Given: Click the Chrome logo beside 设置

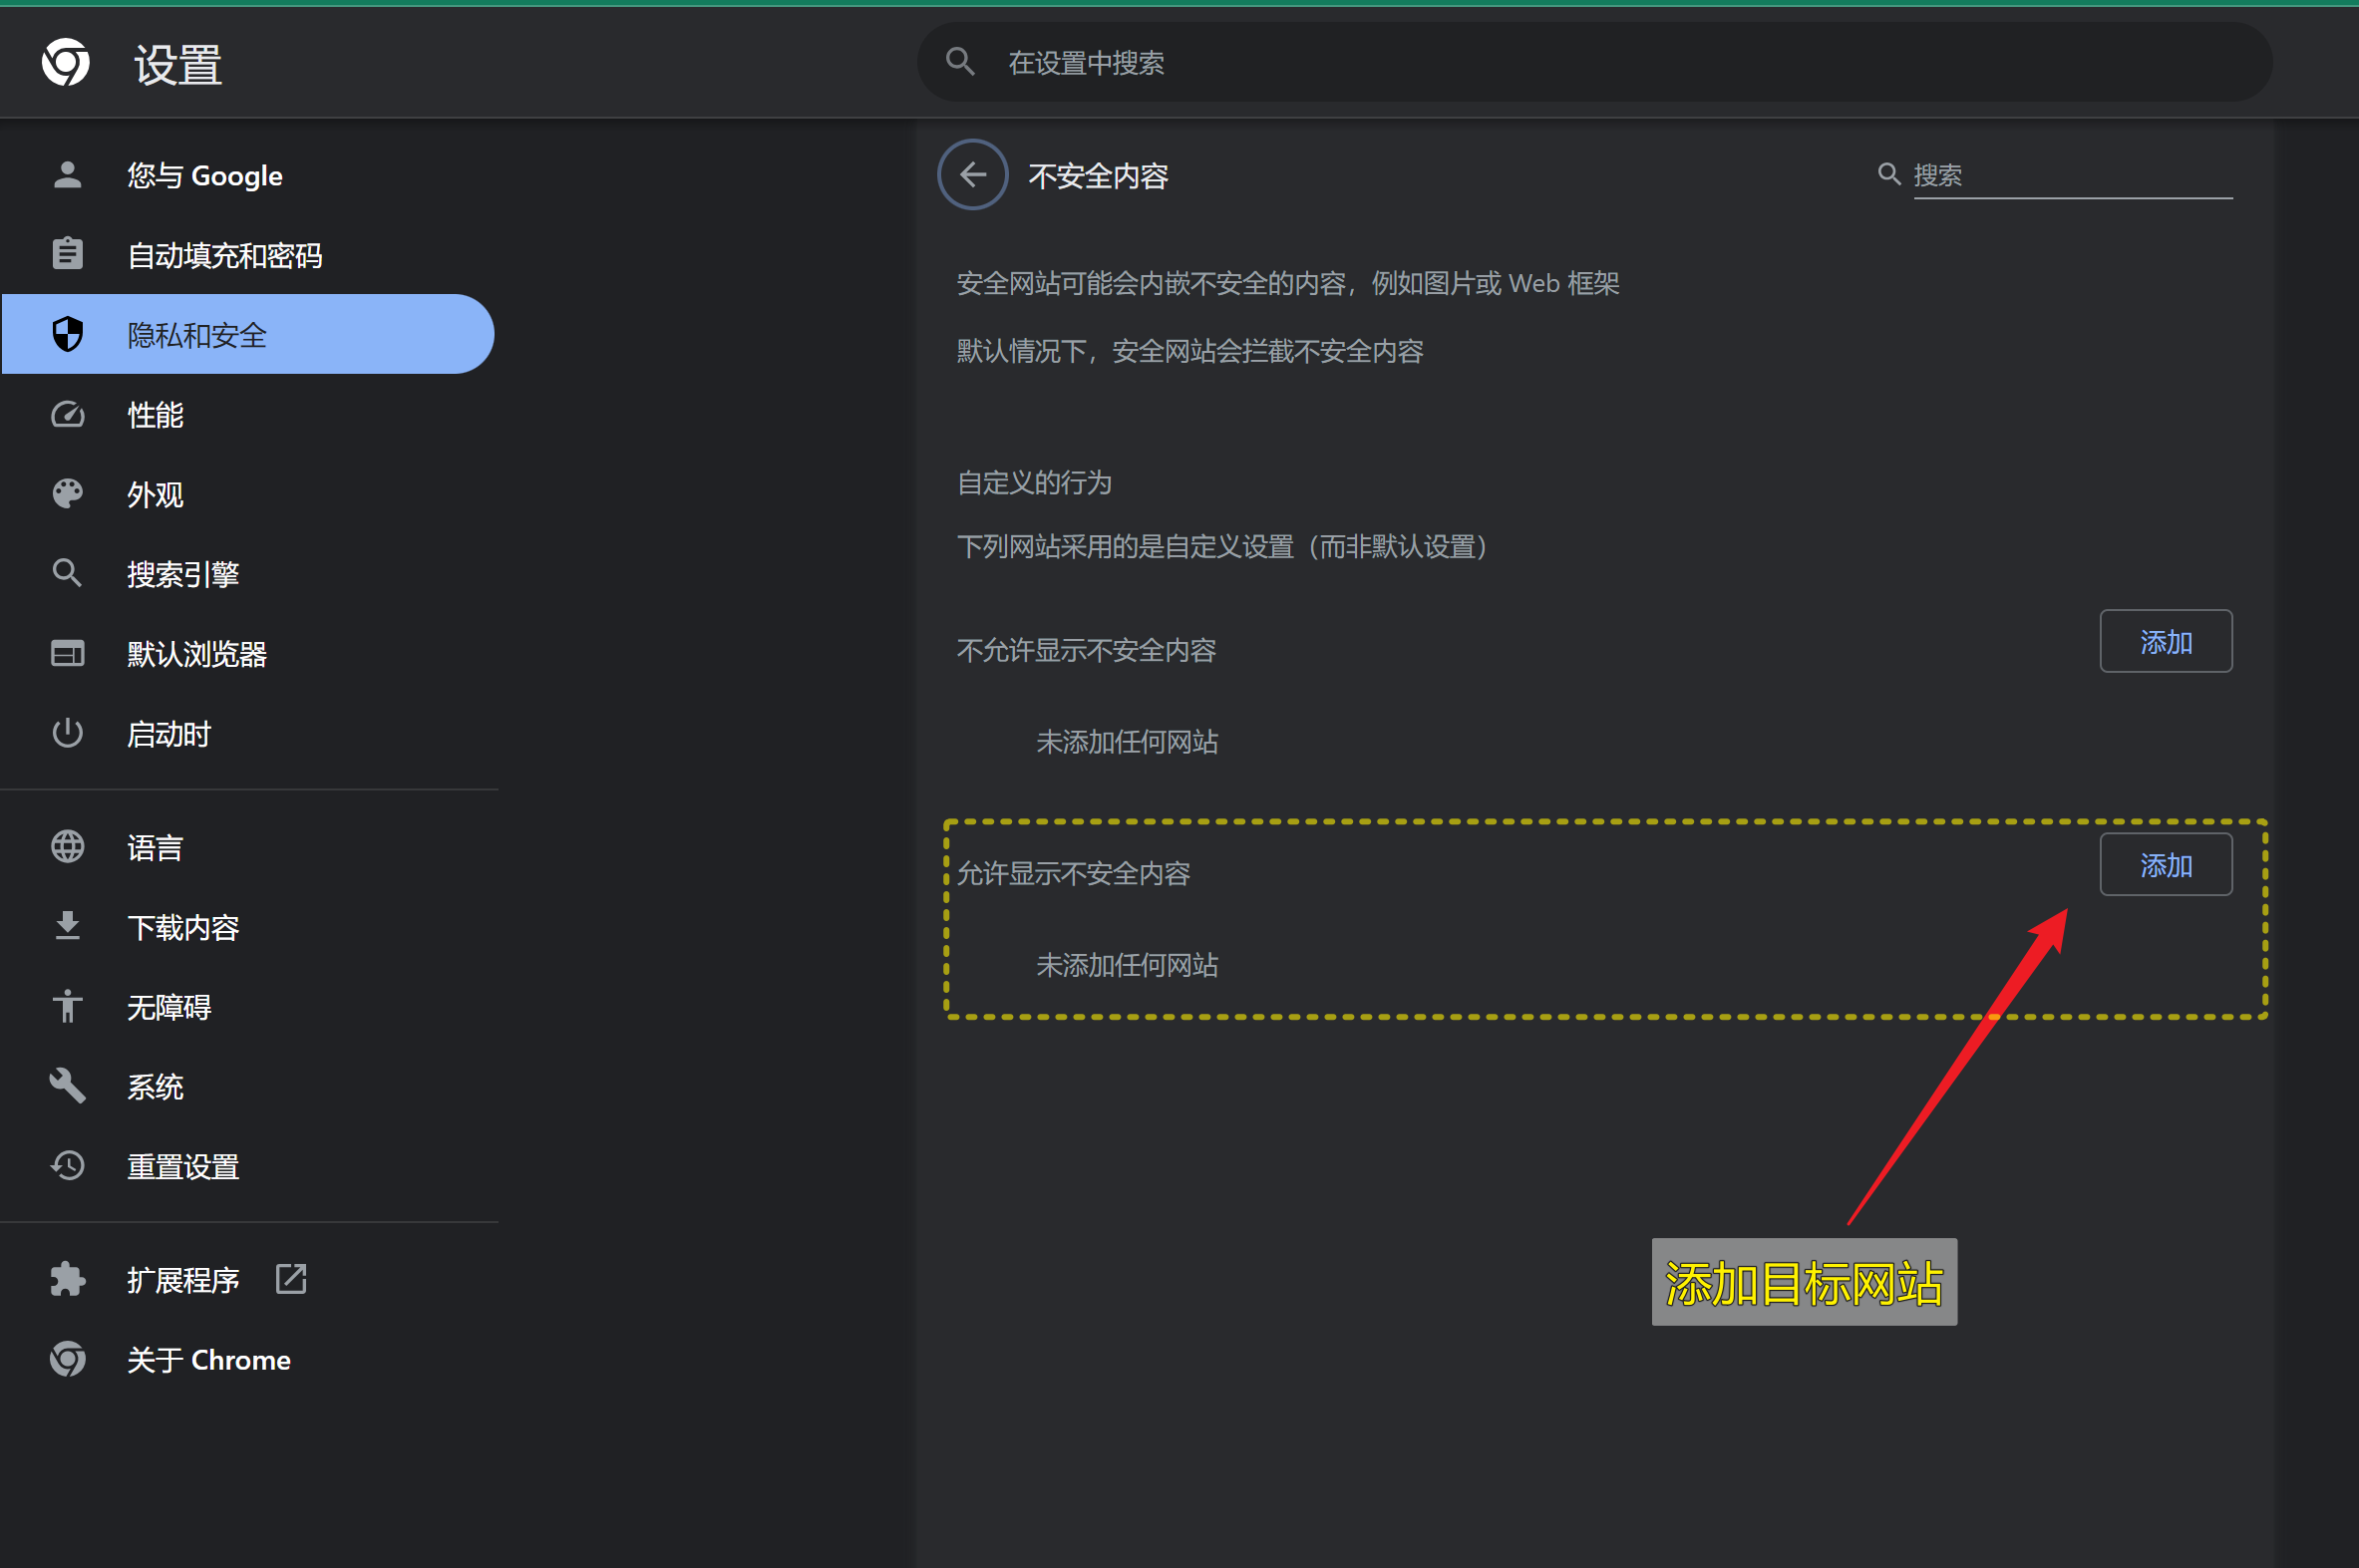Looking at the screenshot, I should point(66,63).
